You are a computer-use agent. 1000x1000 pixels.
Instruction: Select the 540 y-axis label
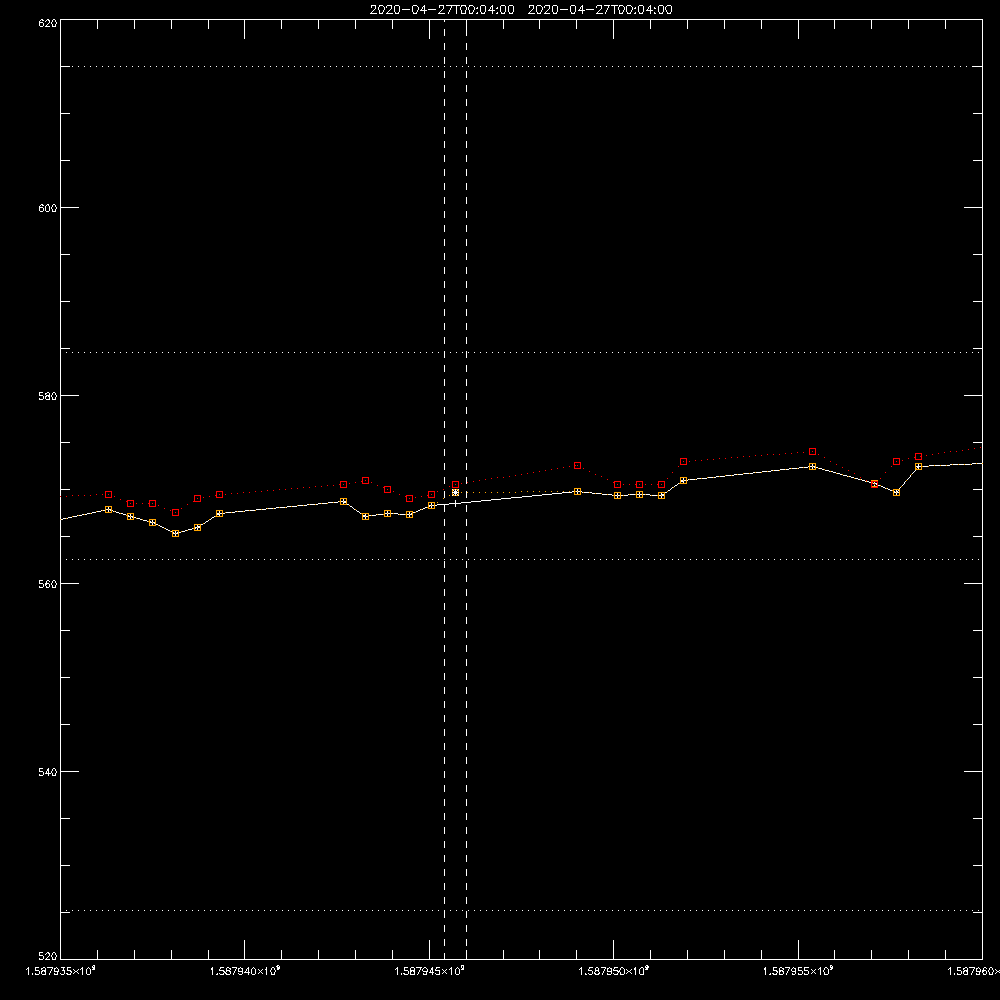[48, 772]
